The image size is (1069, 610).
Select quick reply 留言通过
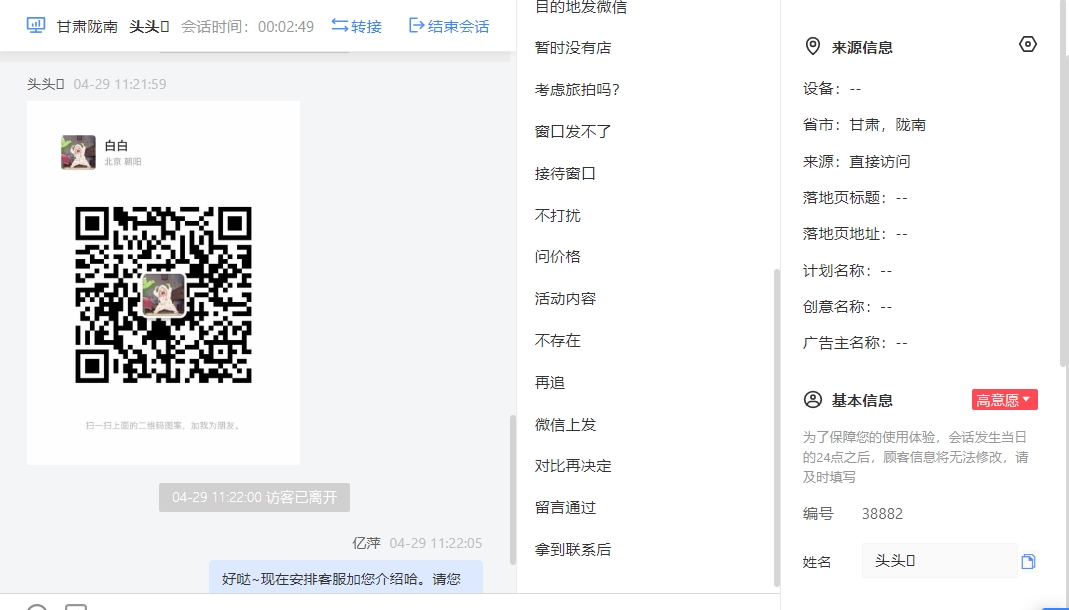[x=565, y=507]
